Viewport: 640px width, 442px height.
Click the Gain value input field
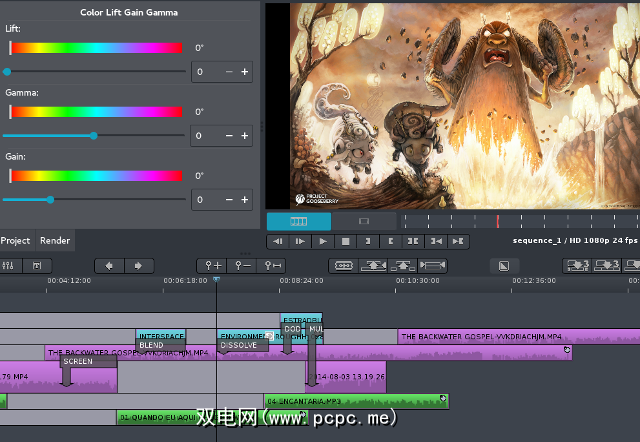205,200
